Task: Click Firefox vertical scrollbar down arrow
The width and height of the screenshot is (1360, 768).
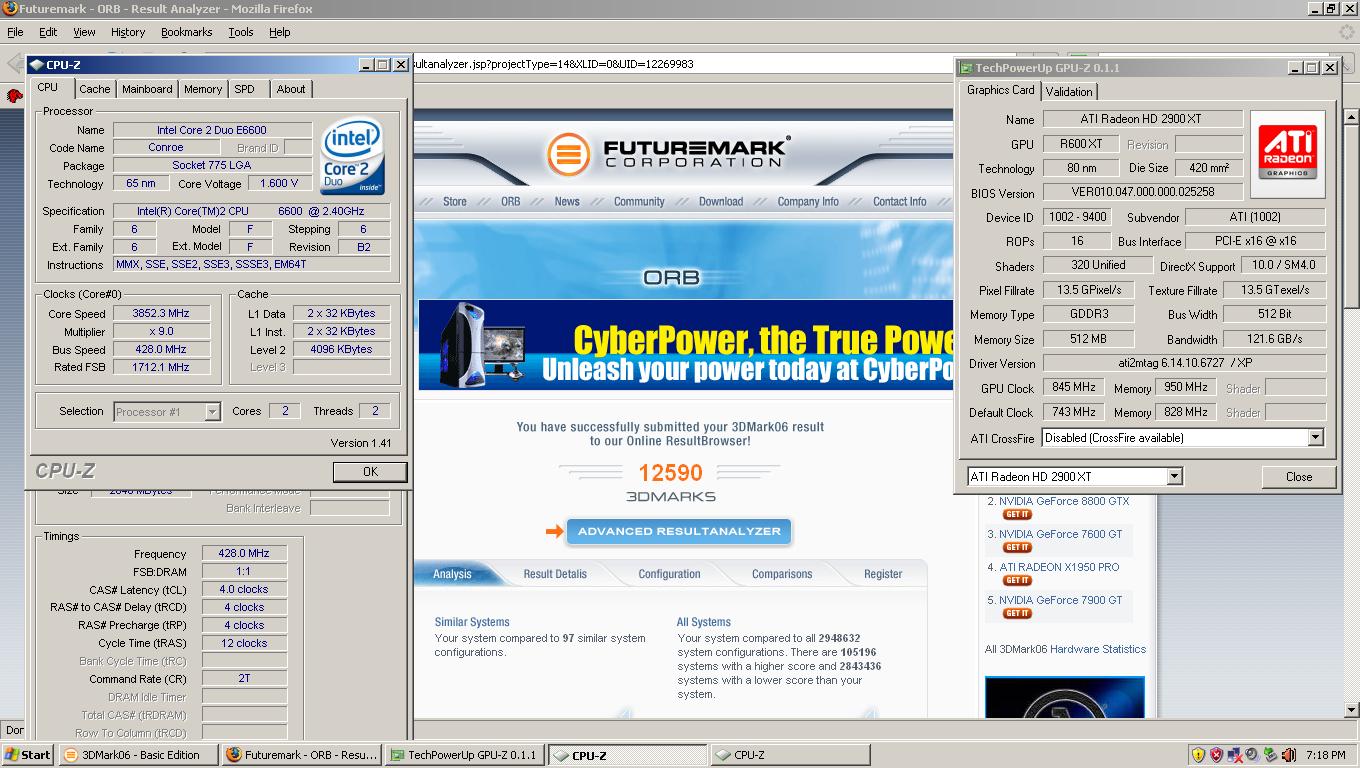Action: point(1351,709)
